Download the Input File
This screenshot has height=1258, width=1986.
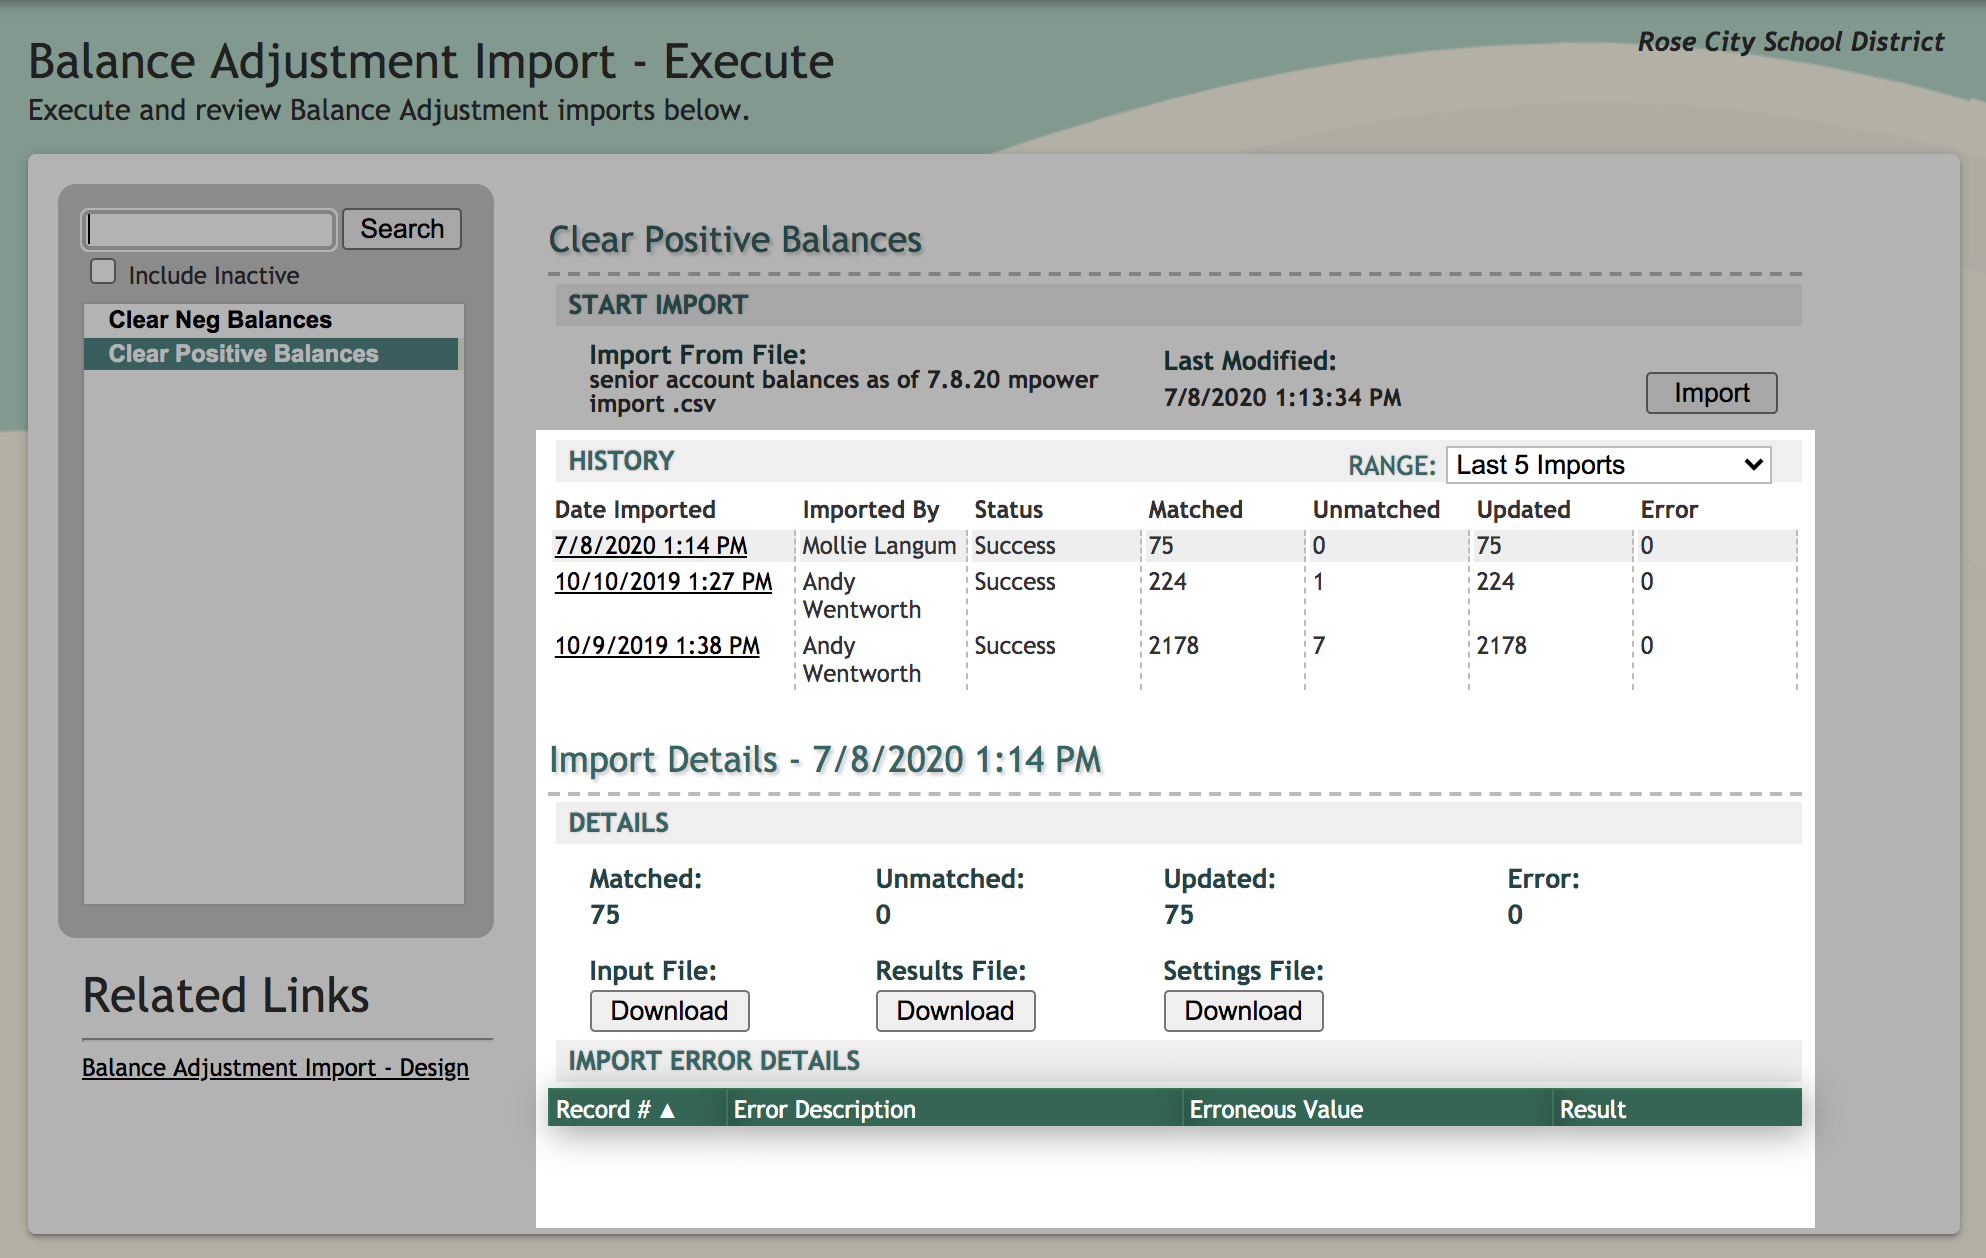pos(669,1011)
